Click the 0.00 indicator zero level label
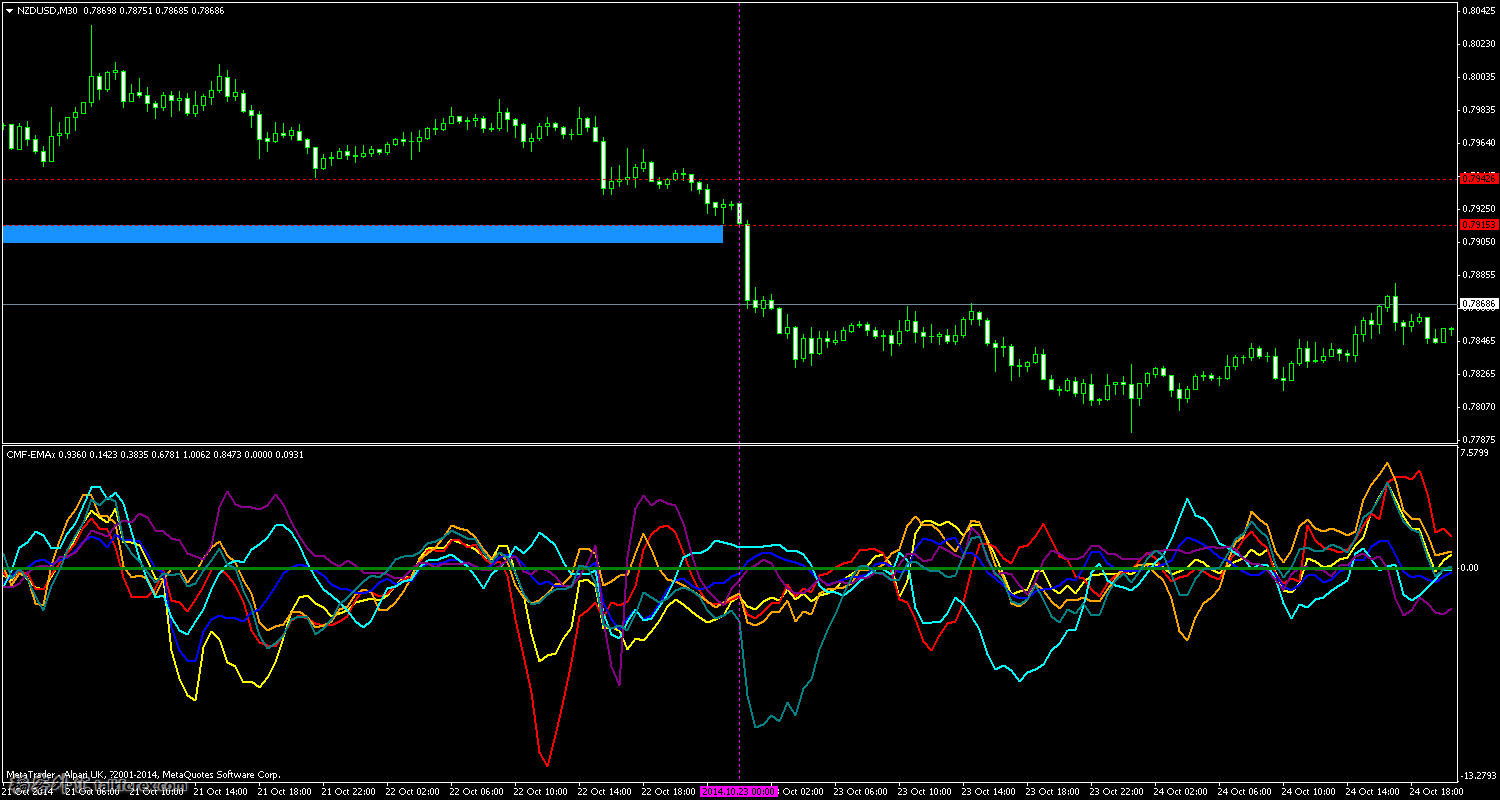This screenshot has height=800, width=1500. pos(1470,568)
